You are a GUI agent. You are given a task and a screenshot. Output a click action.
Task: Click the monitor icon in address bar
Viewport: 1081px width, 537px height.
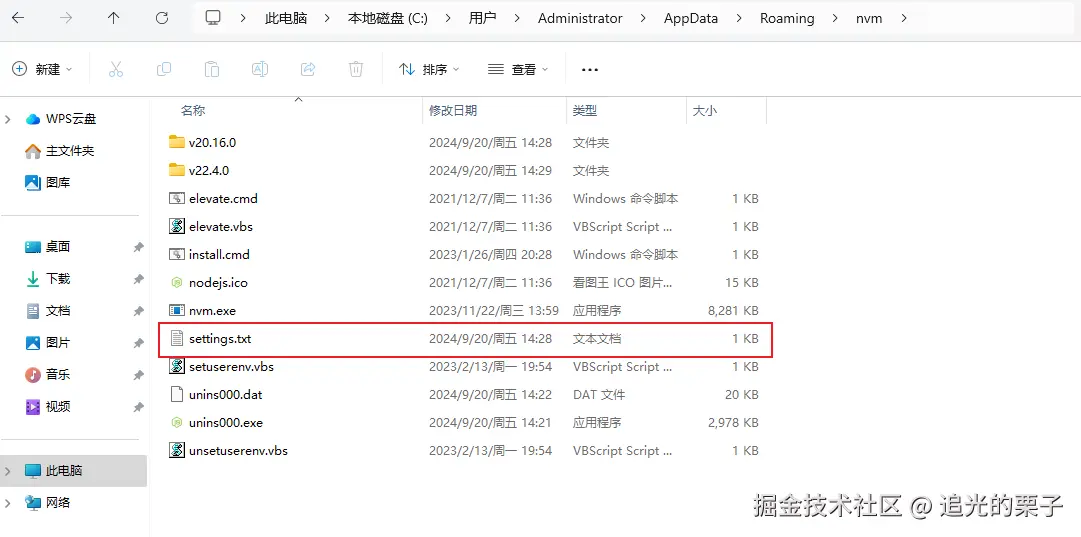[213, 19]
